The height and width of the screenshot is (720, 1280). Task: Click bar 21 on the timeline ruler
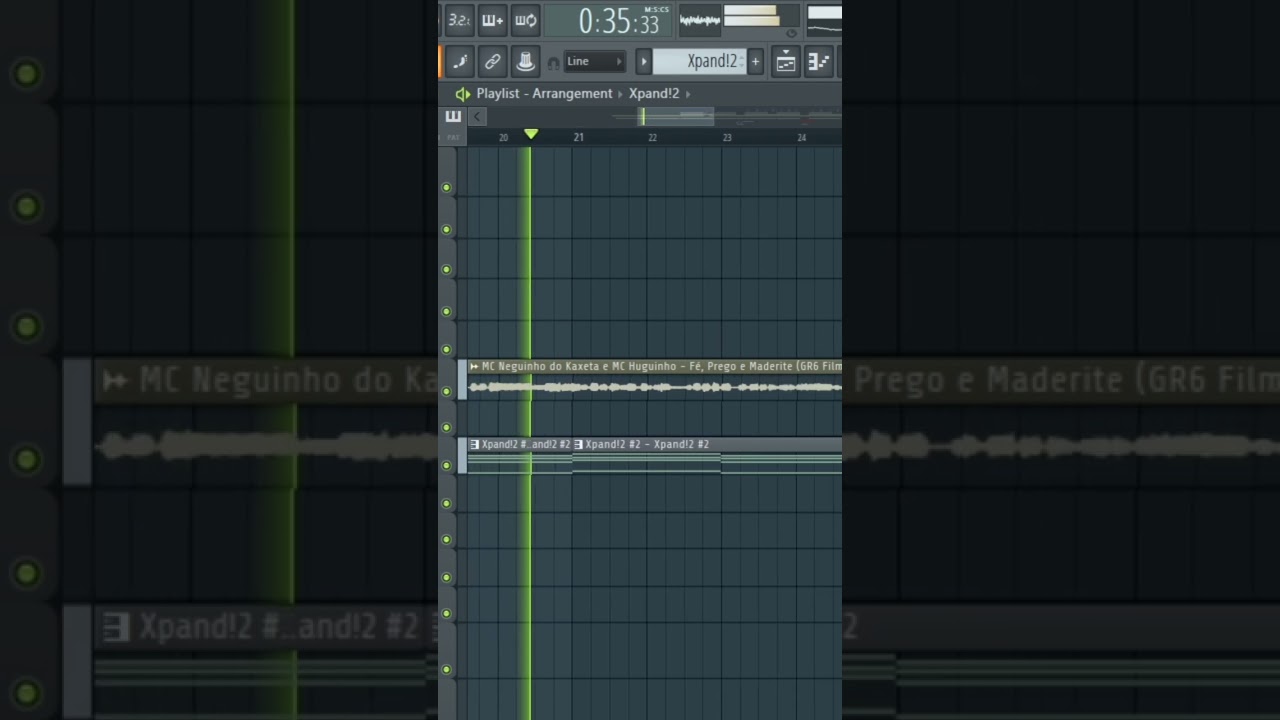578,137
